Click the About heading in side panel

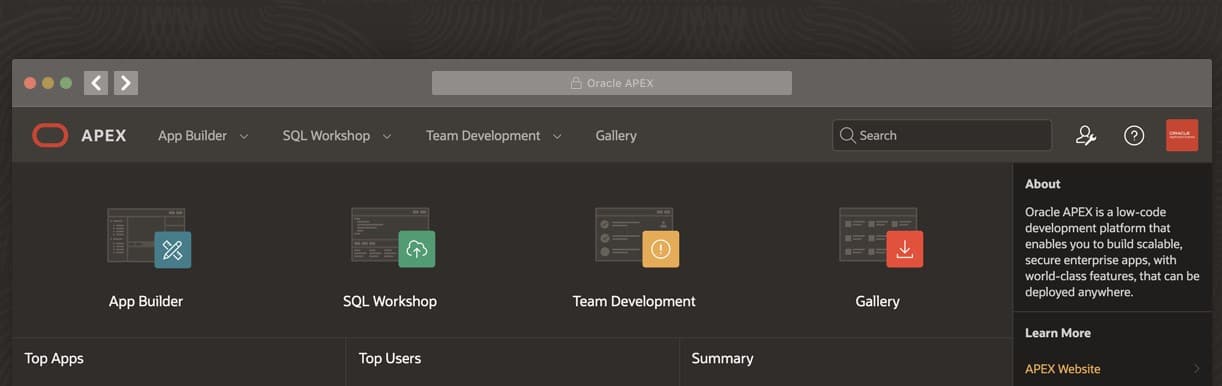click(1043, 184)
